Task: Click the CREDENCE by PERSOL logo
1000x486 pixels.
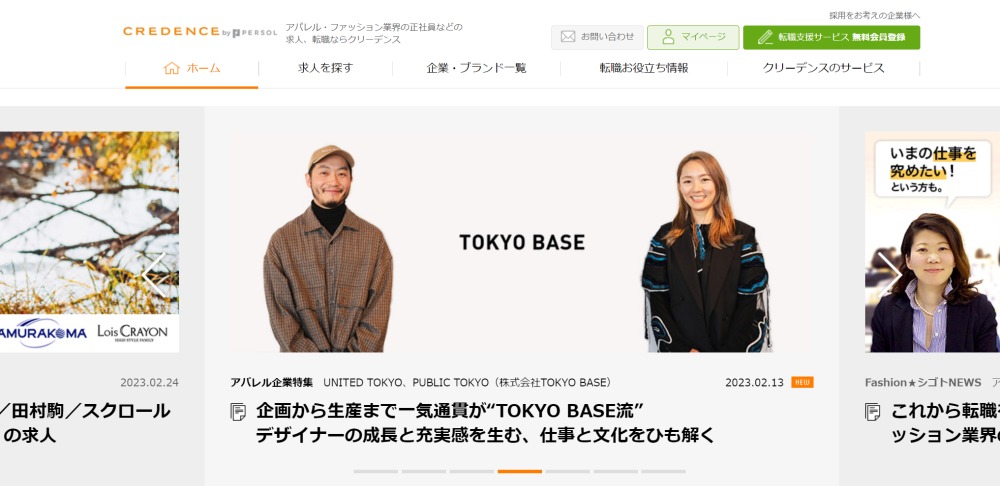Action: tap(200, 31)
